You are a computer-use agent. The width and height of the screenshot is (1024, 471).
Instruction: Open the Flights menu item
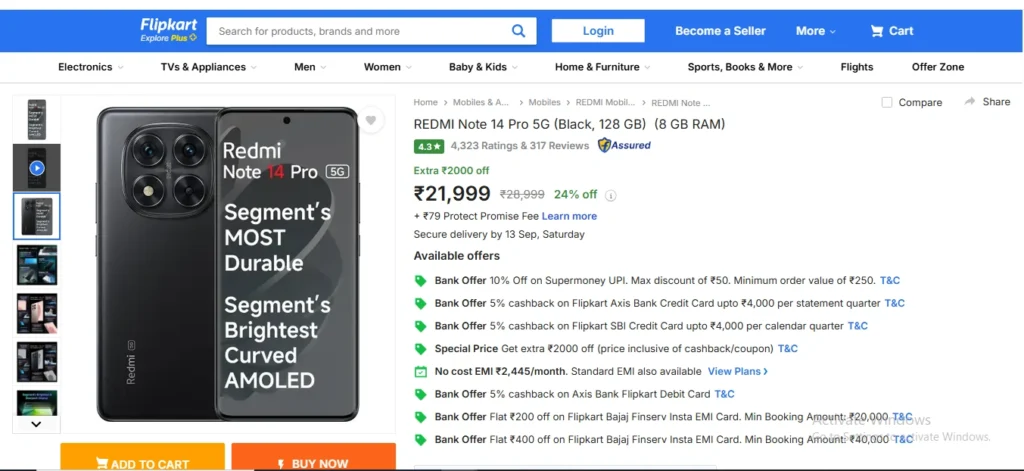pos(856,67)
